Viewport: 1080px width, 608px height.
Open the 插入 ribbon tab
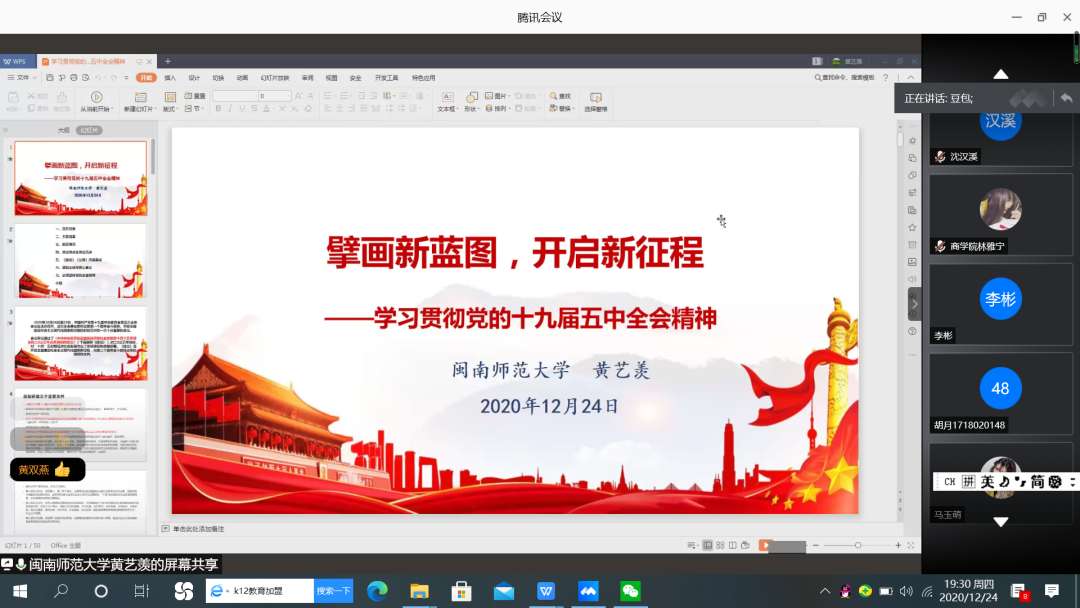[x=170, y=77]
